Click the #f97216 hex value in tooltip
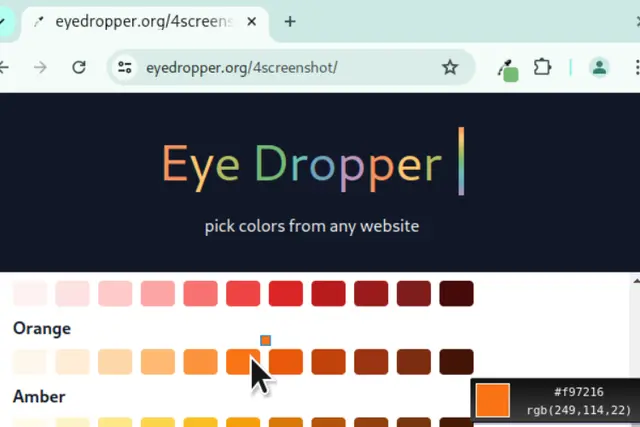 (x=579, y=392)
